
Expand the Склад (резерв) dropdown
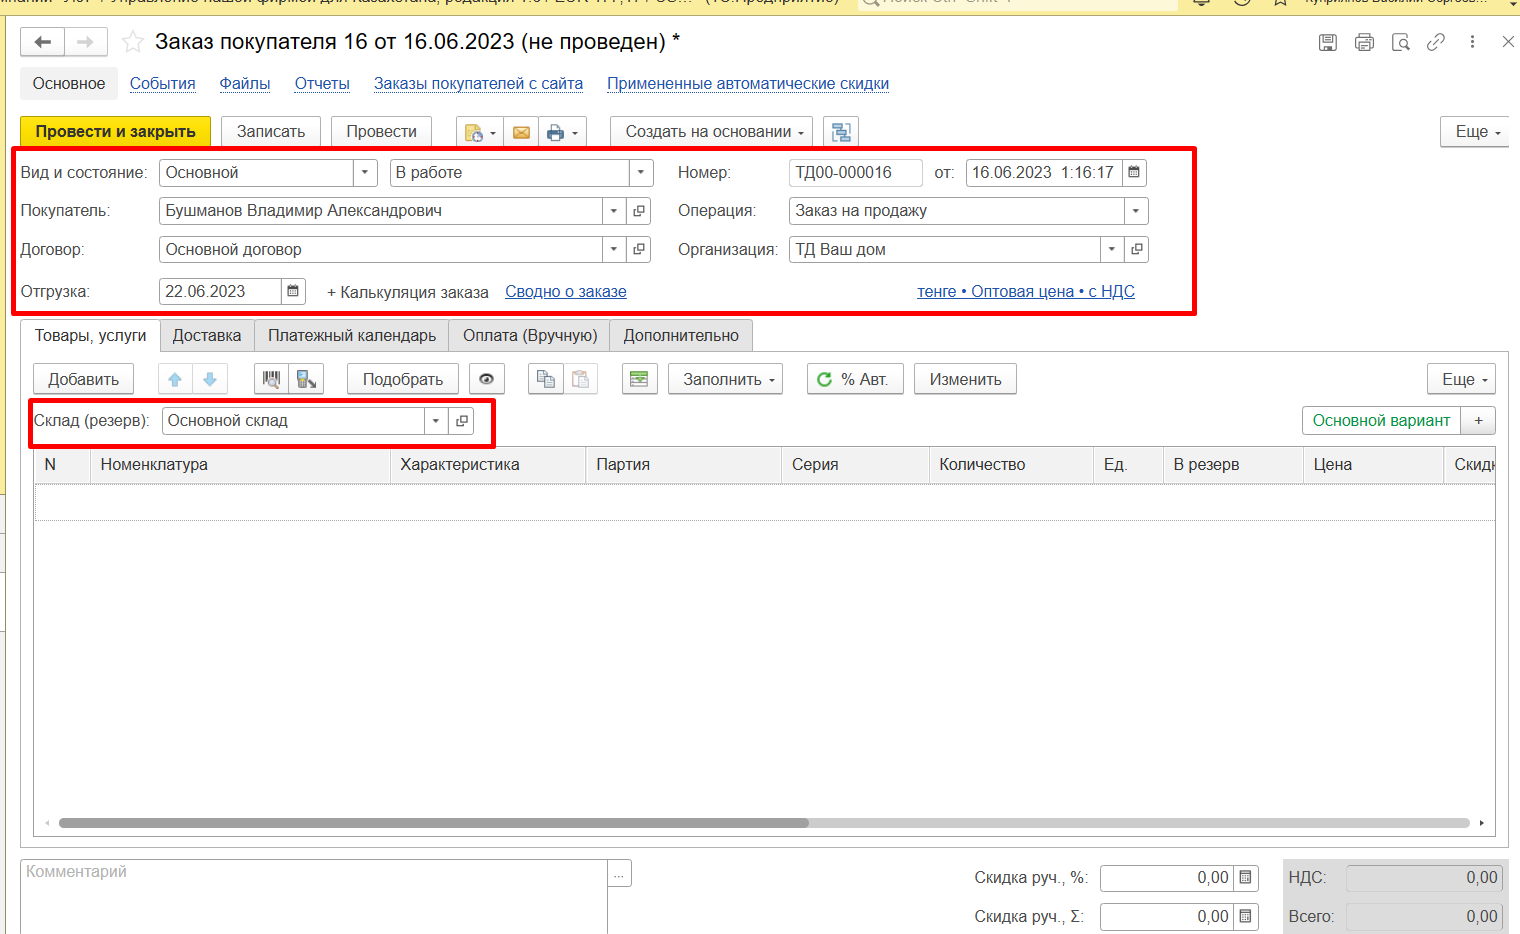pyautogui.click(x=436, y=421)
